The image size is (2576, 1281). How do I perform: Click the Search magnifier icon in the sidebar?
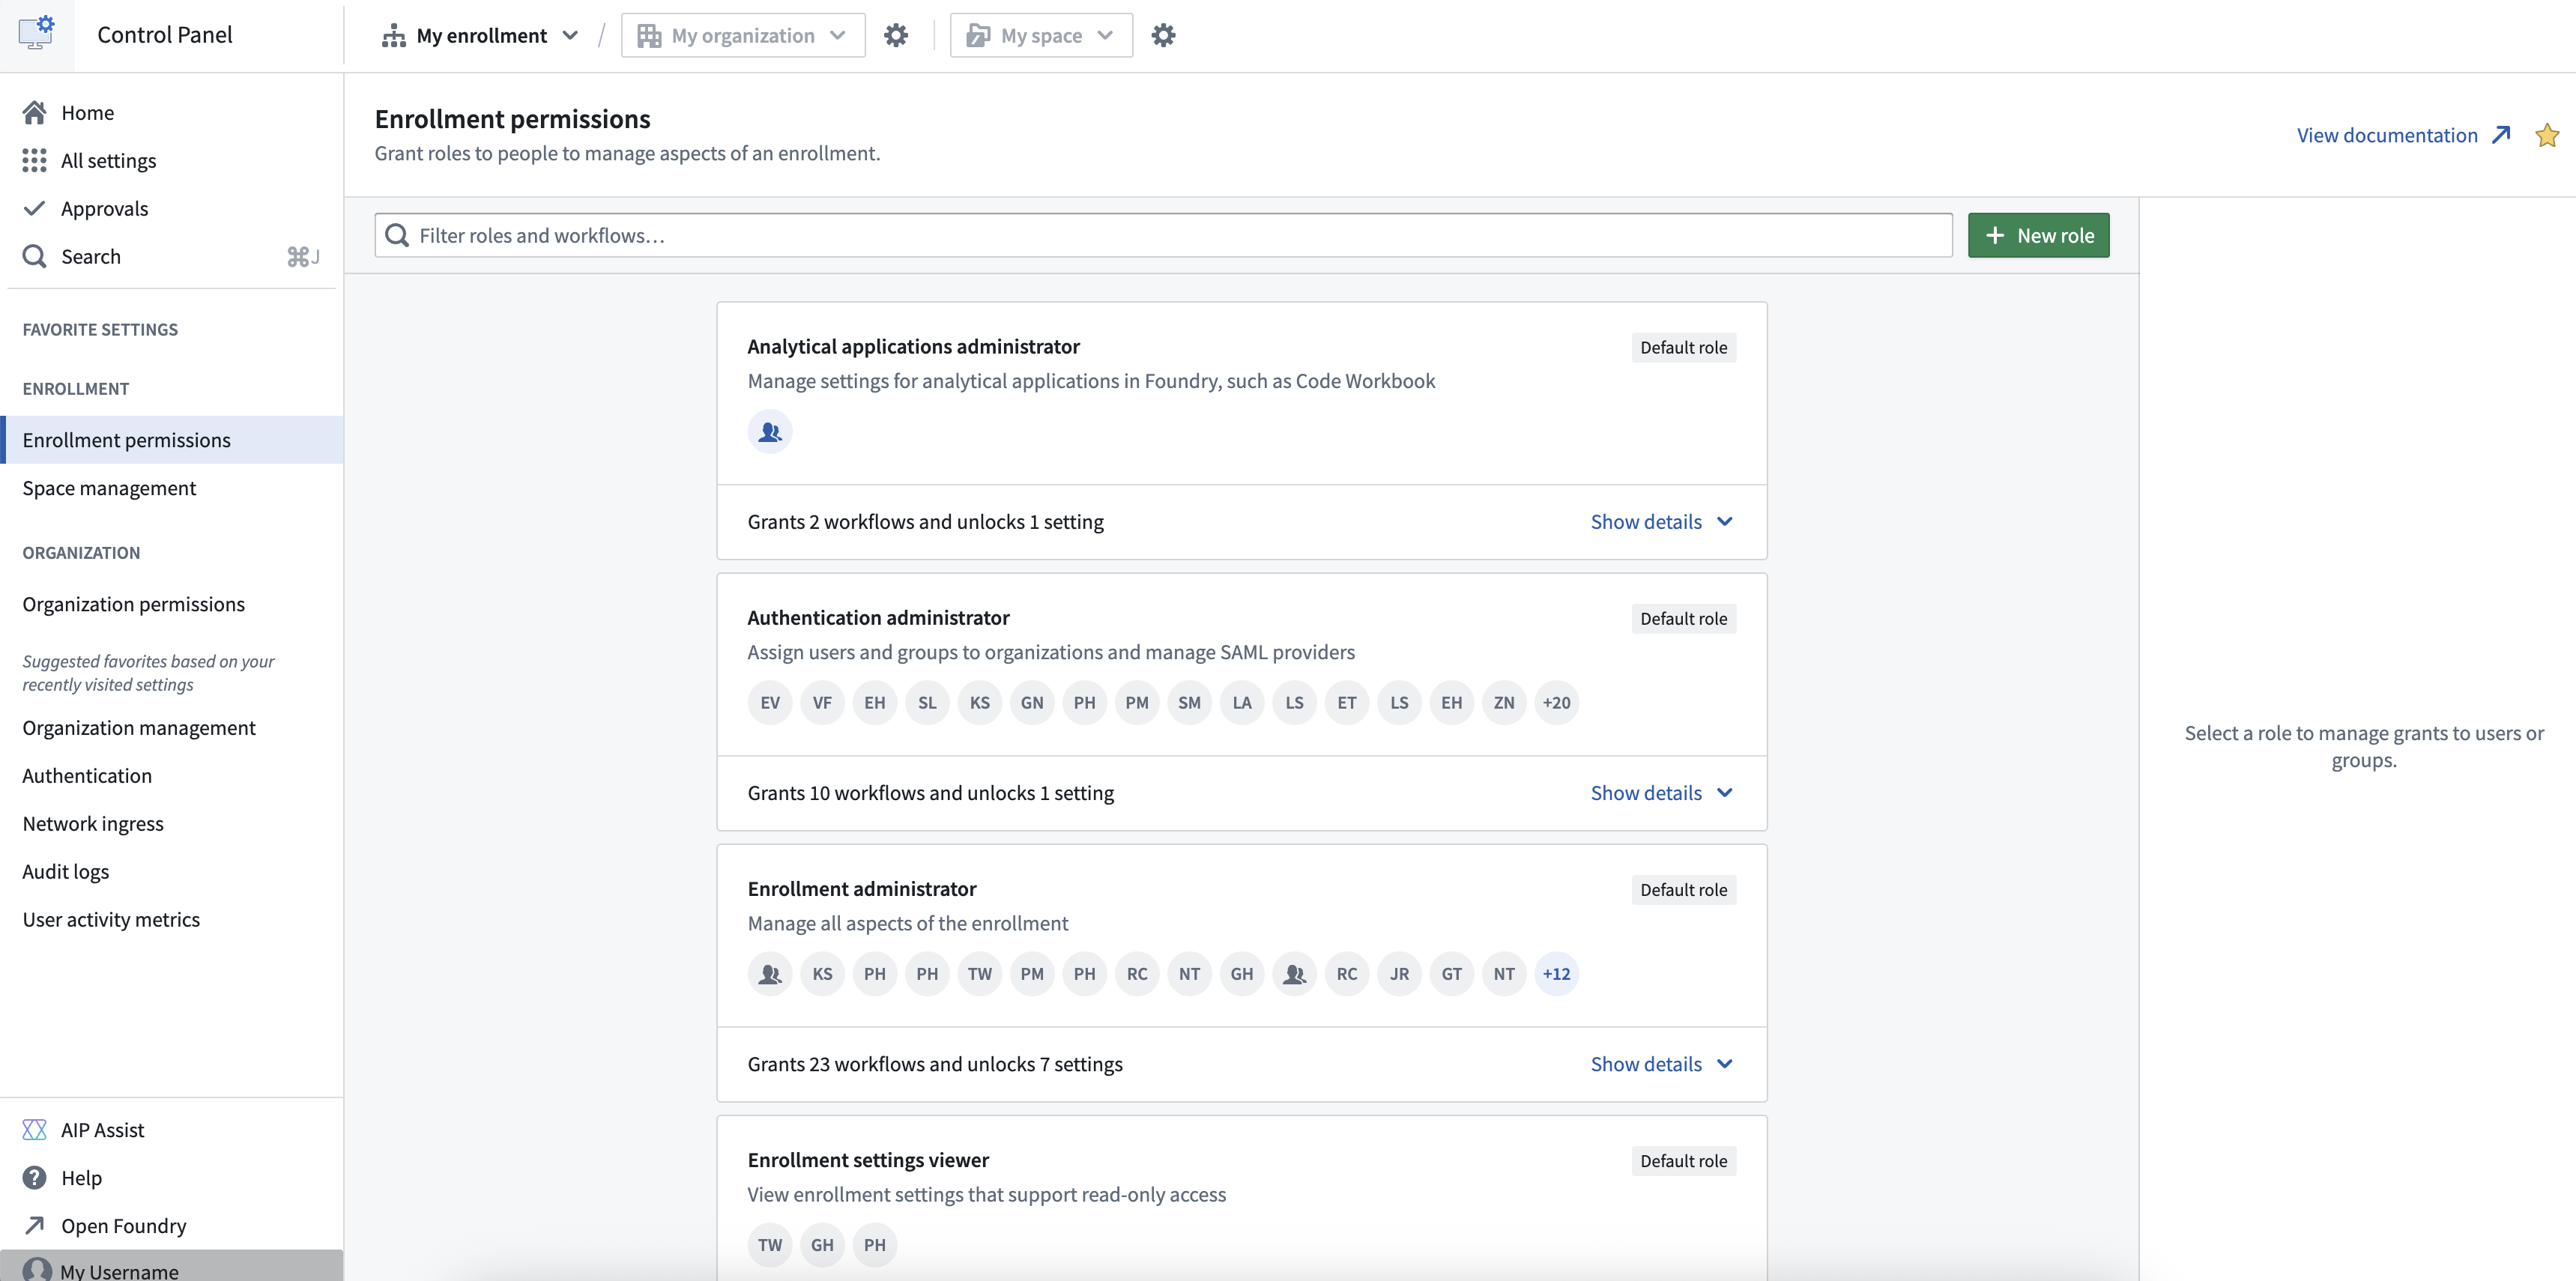click(35, 256)
